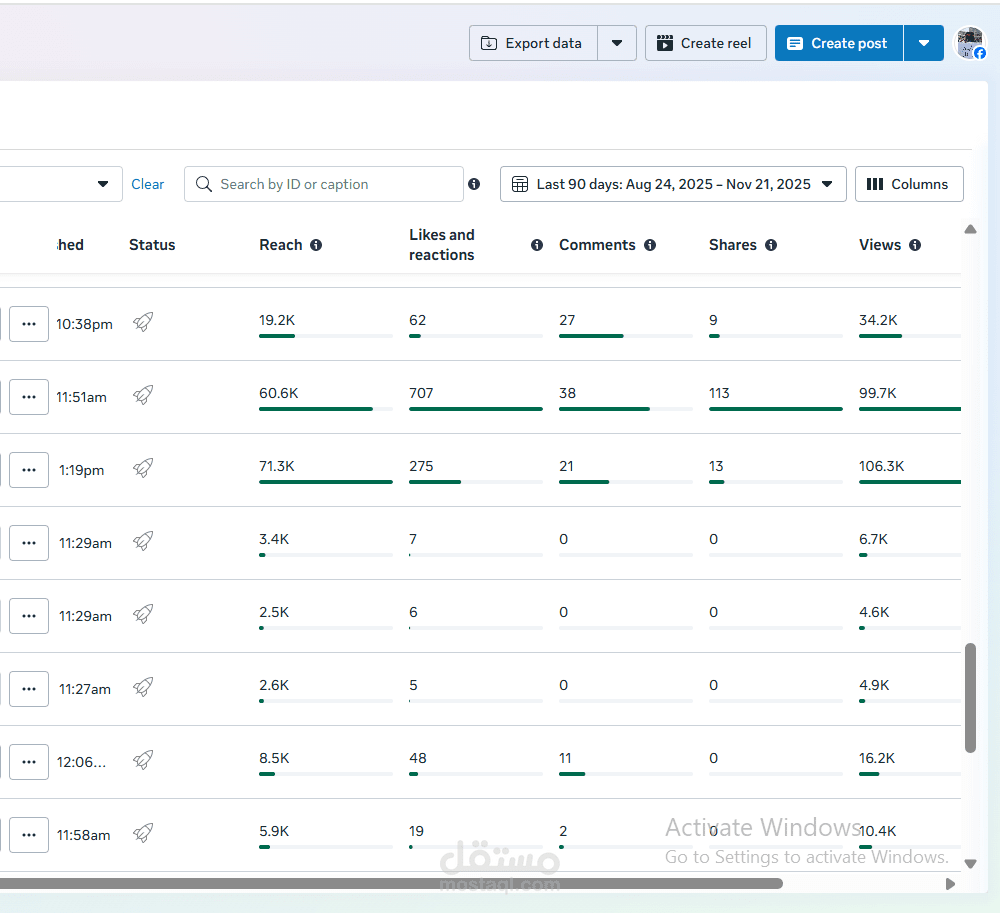Open the Last 90 days date range picker

click(x=673, y=184)
